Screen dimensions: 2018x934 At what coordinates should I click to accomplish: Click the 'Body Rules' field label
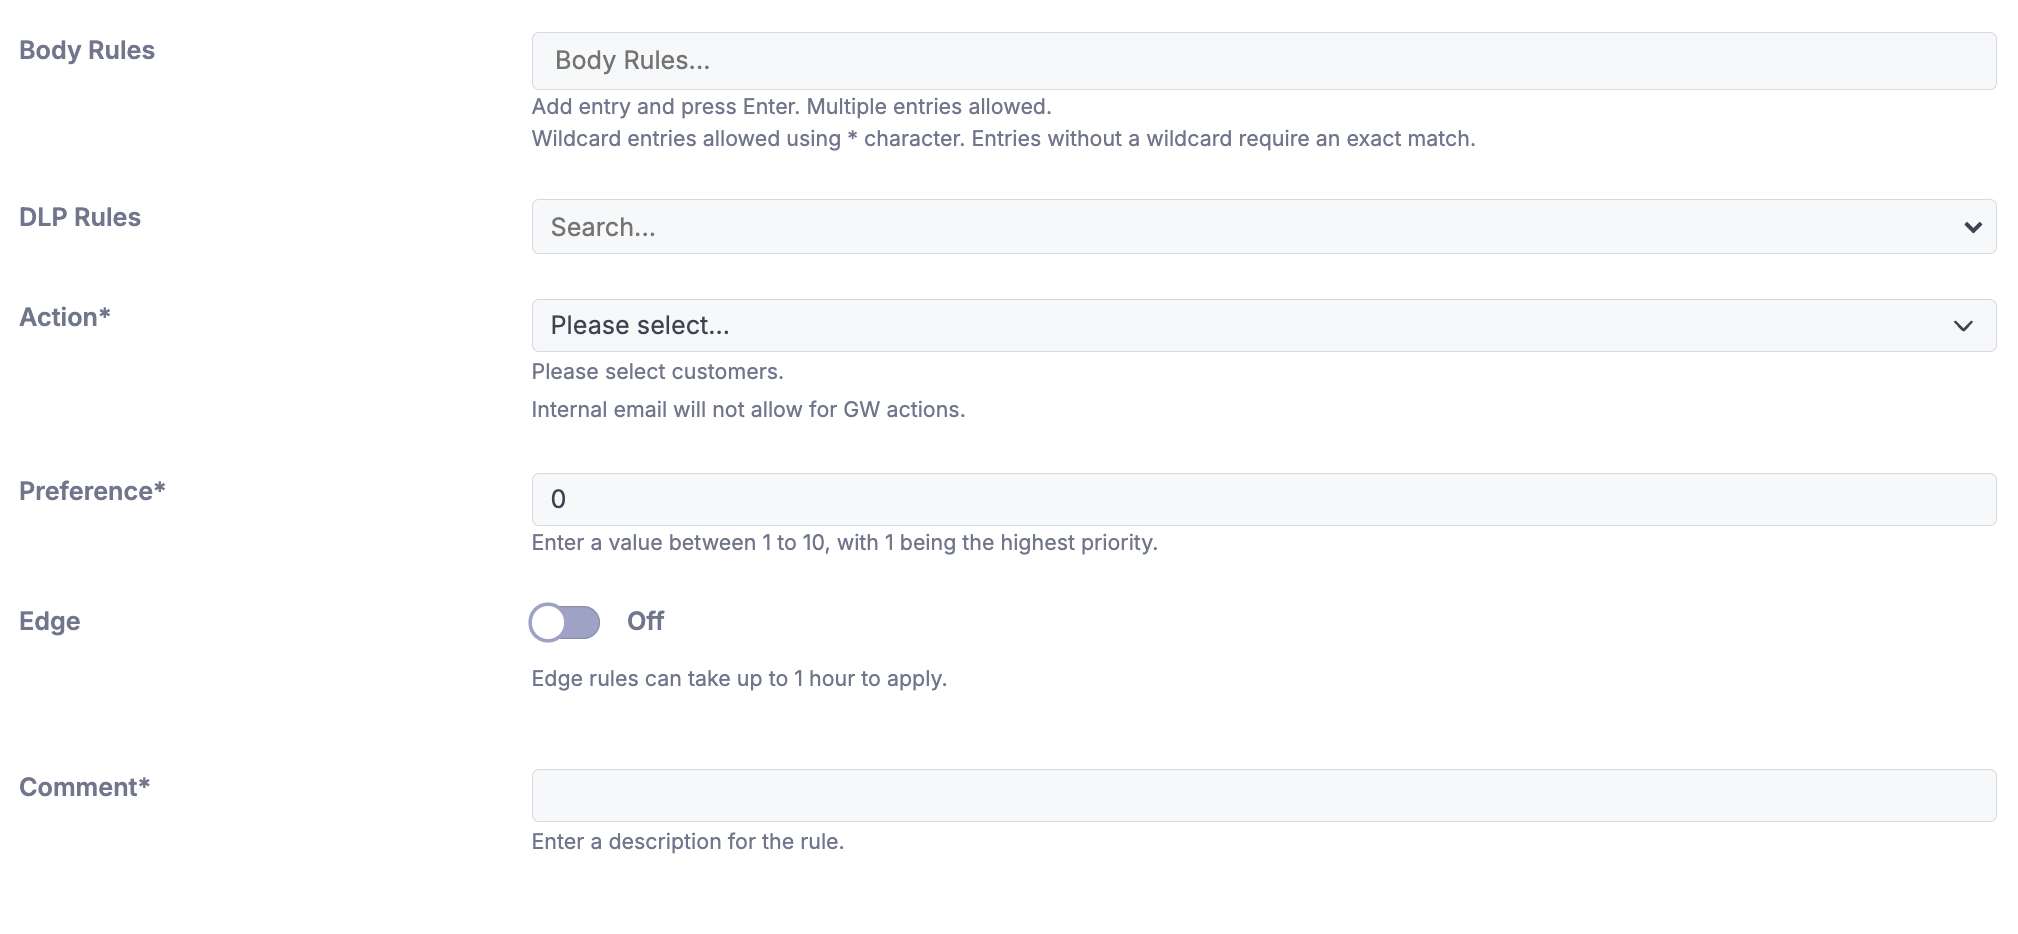pos(87,50)
